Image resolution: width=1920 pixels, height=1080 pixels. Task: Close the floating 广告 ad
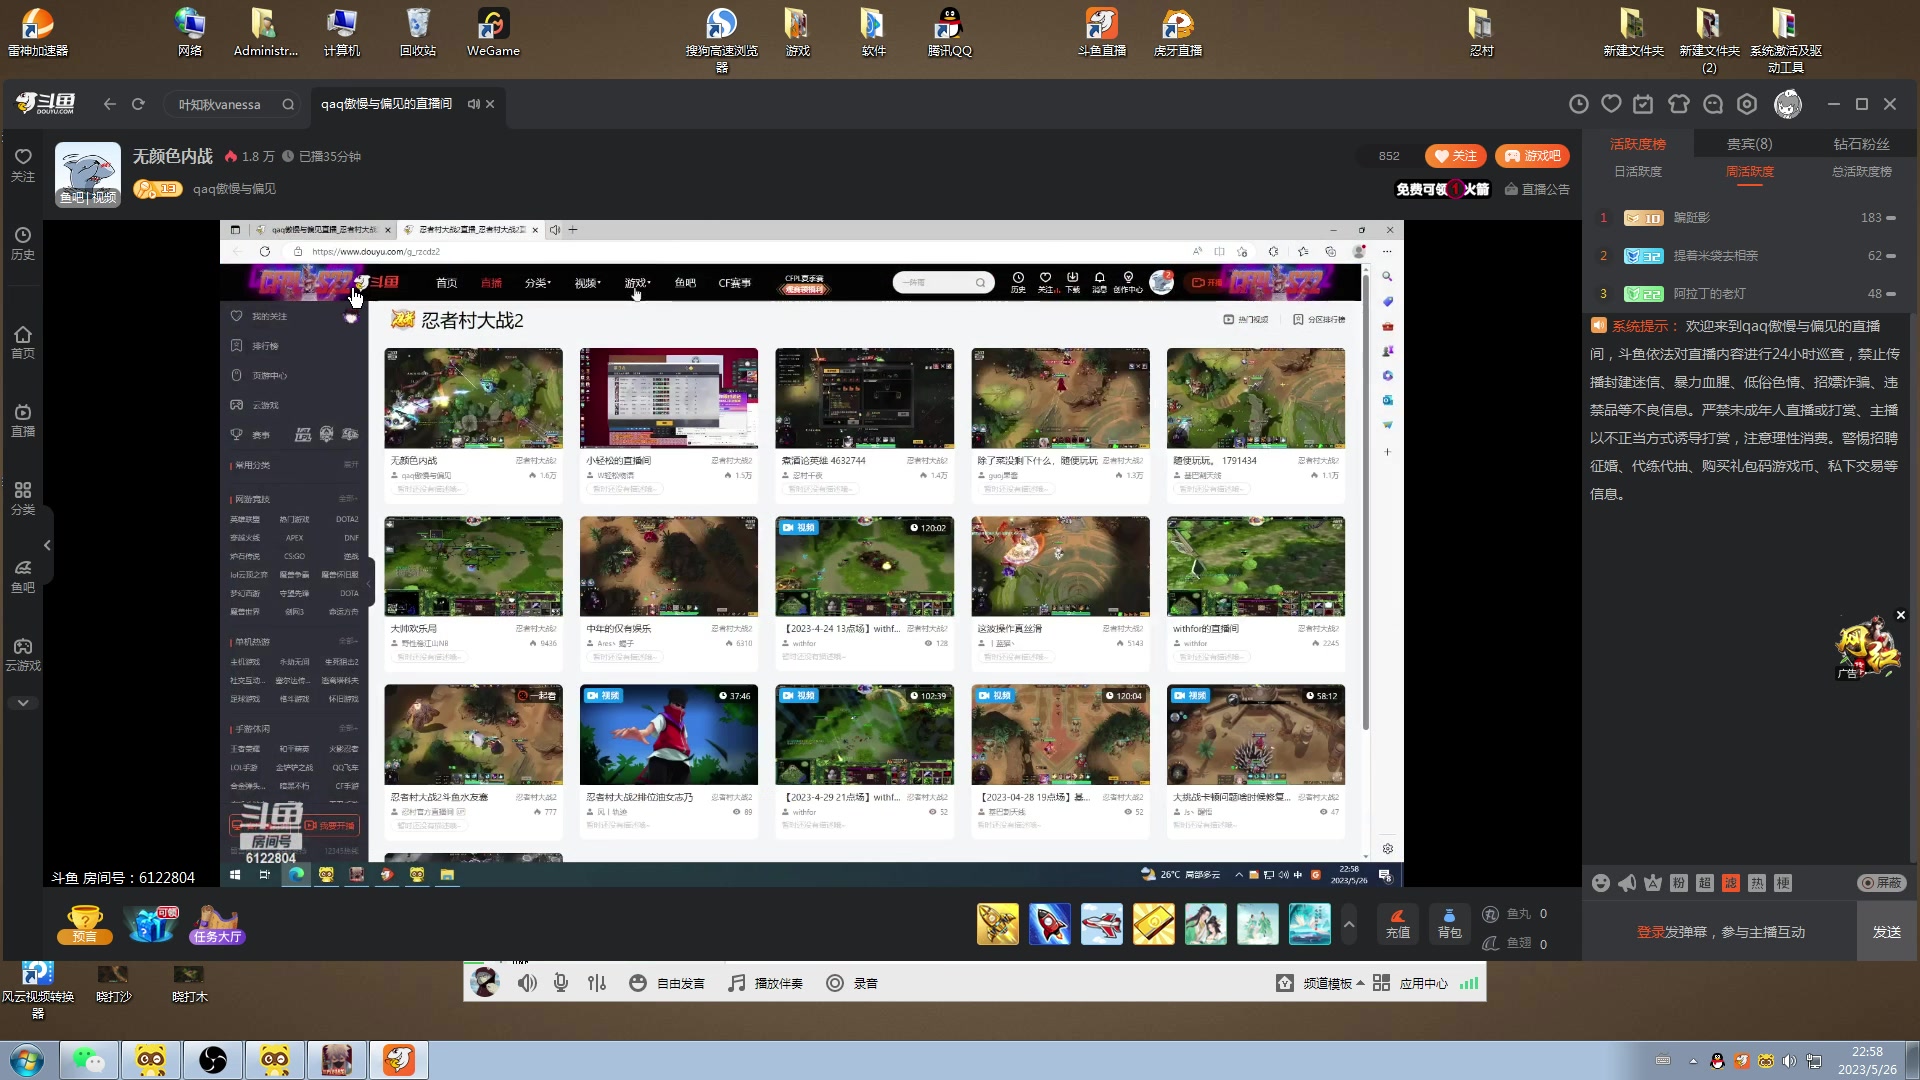pos(1901,615)
